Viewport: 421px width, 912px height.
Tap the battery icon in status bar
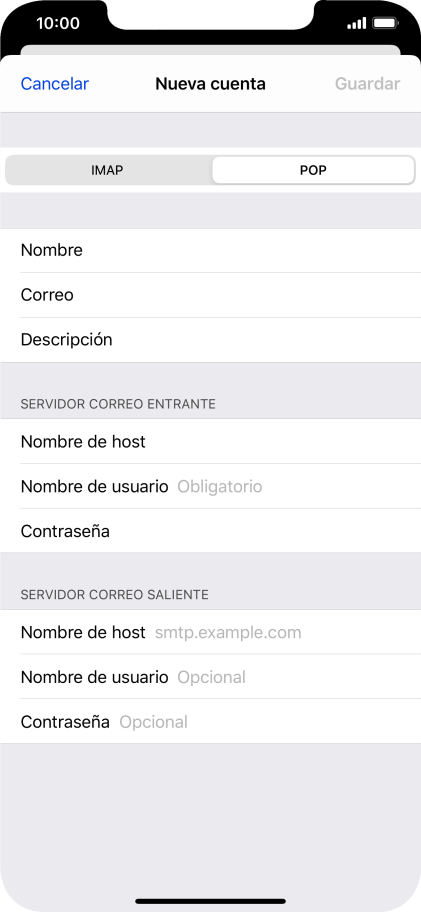384,23
